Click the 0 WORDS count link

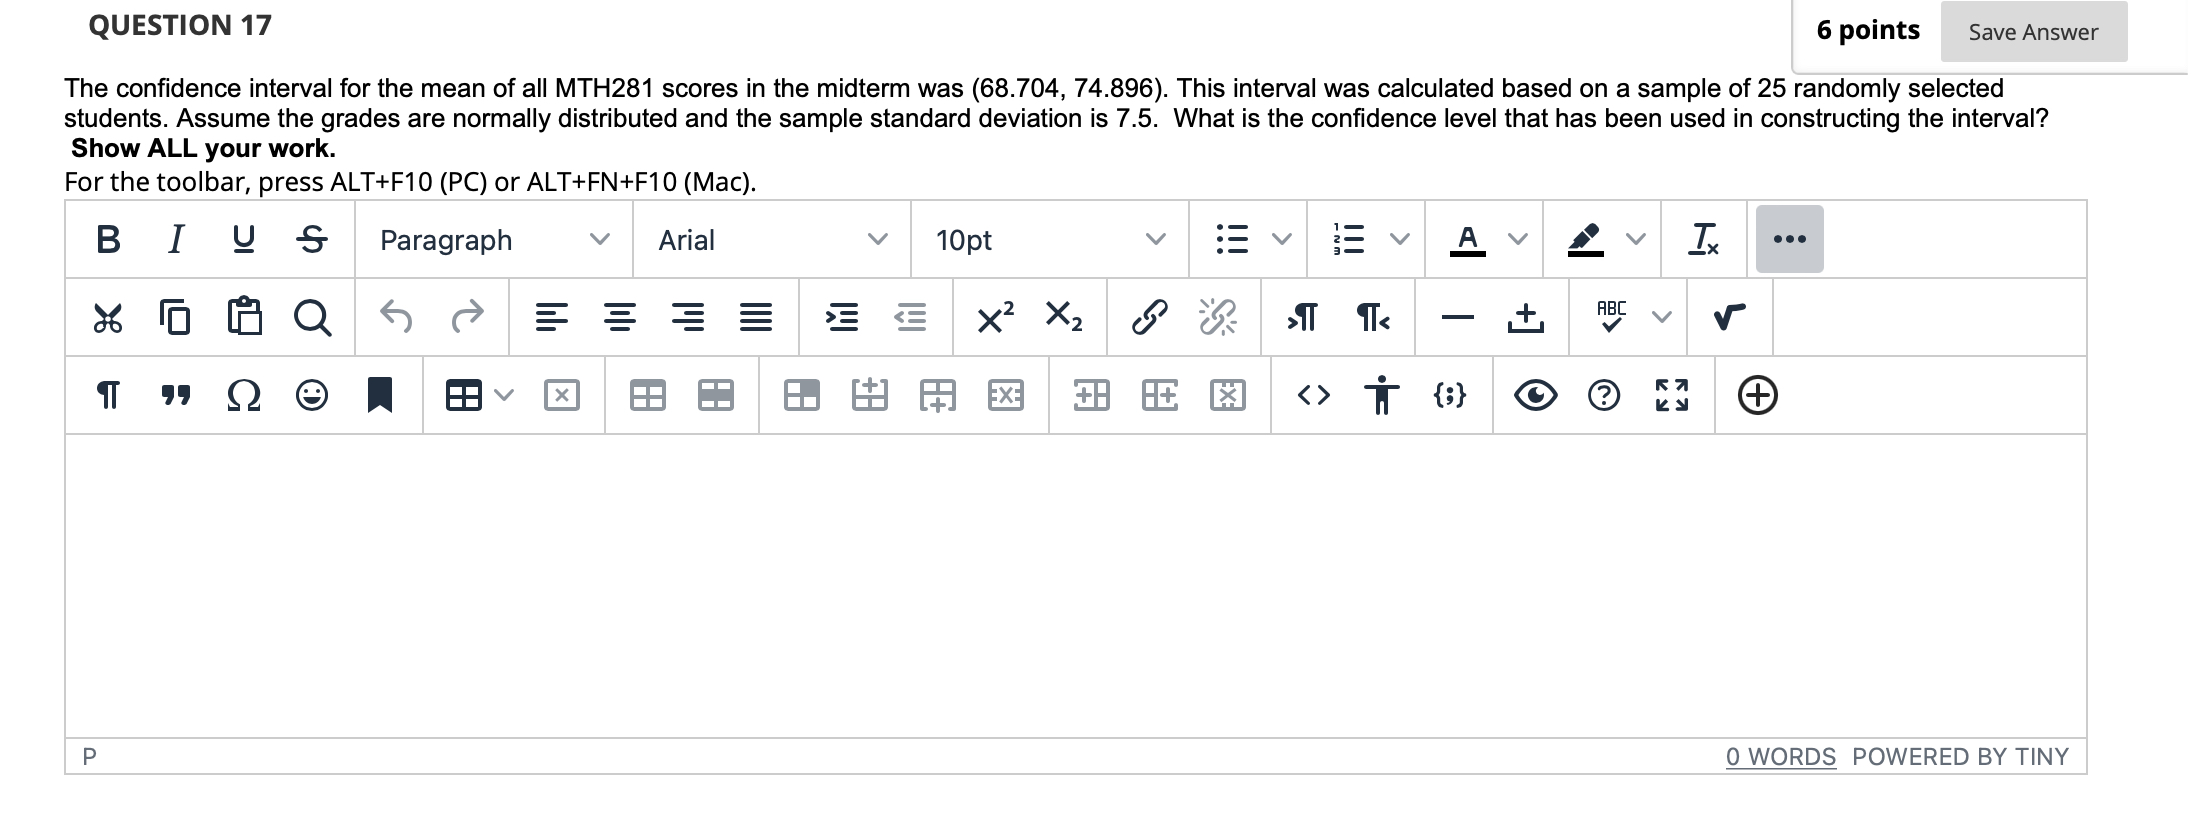(x=1781, y=757)
